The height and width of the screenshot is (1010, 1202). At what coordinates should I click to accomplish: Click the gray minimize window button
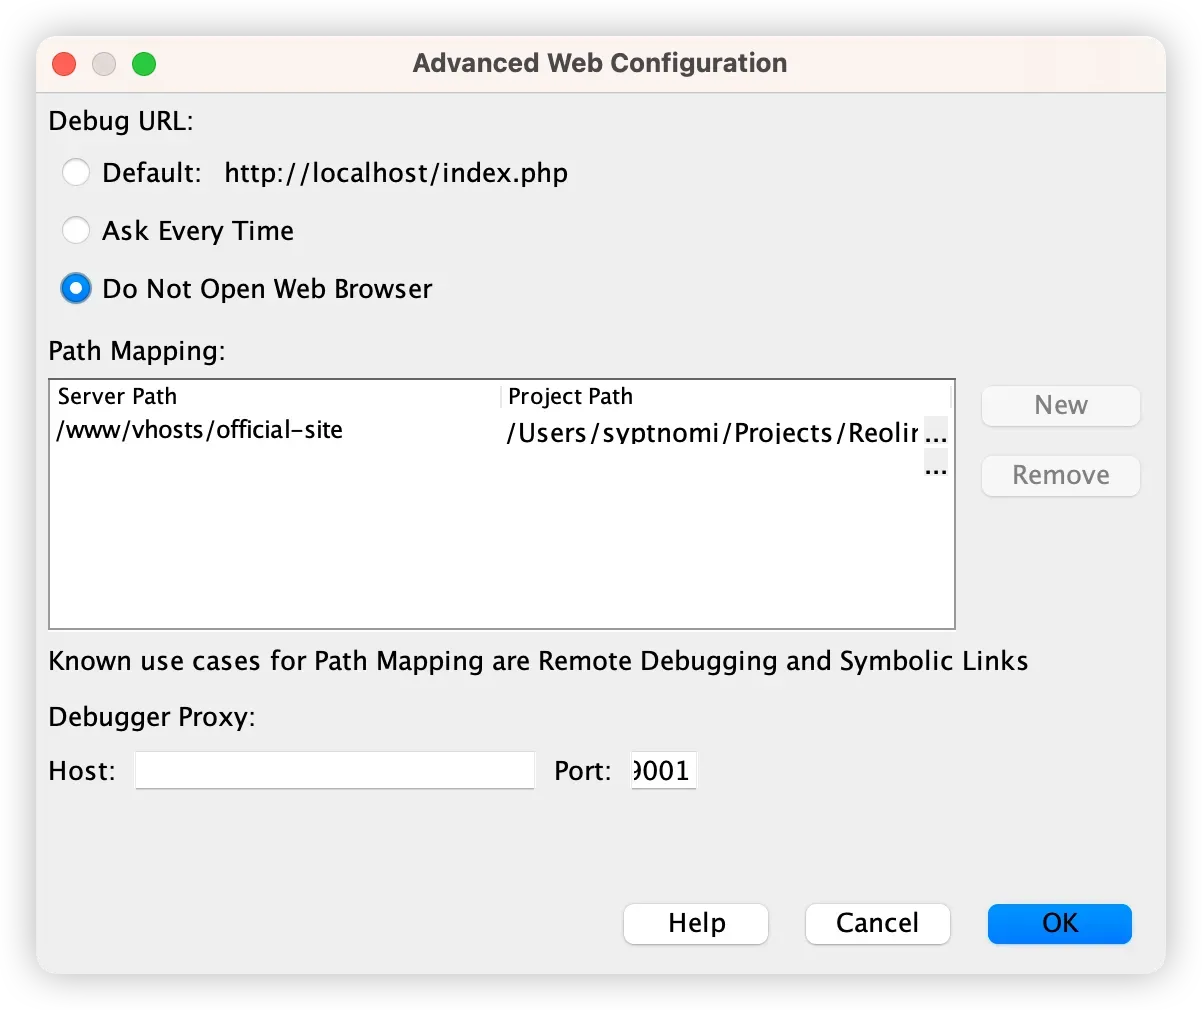pos(104,64)
